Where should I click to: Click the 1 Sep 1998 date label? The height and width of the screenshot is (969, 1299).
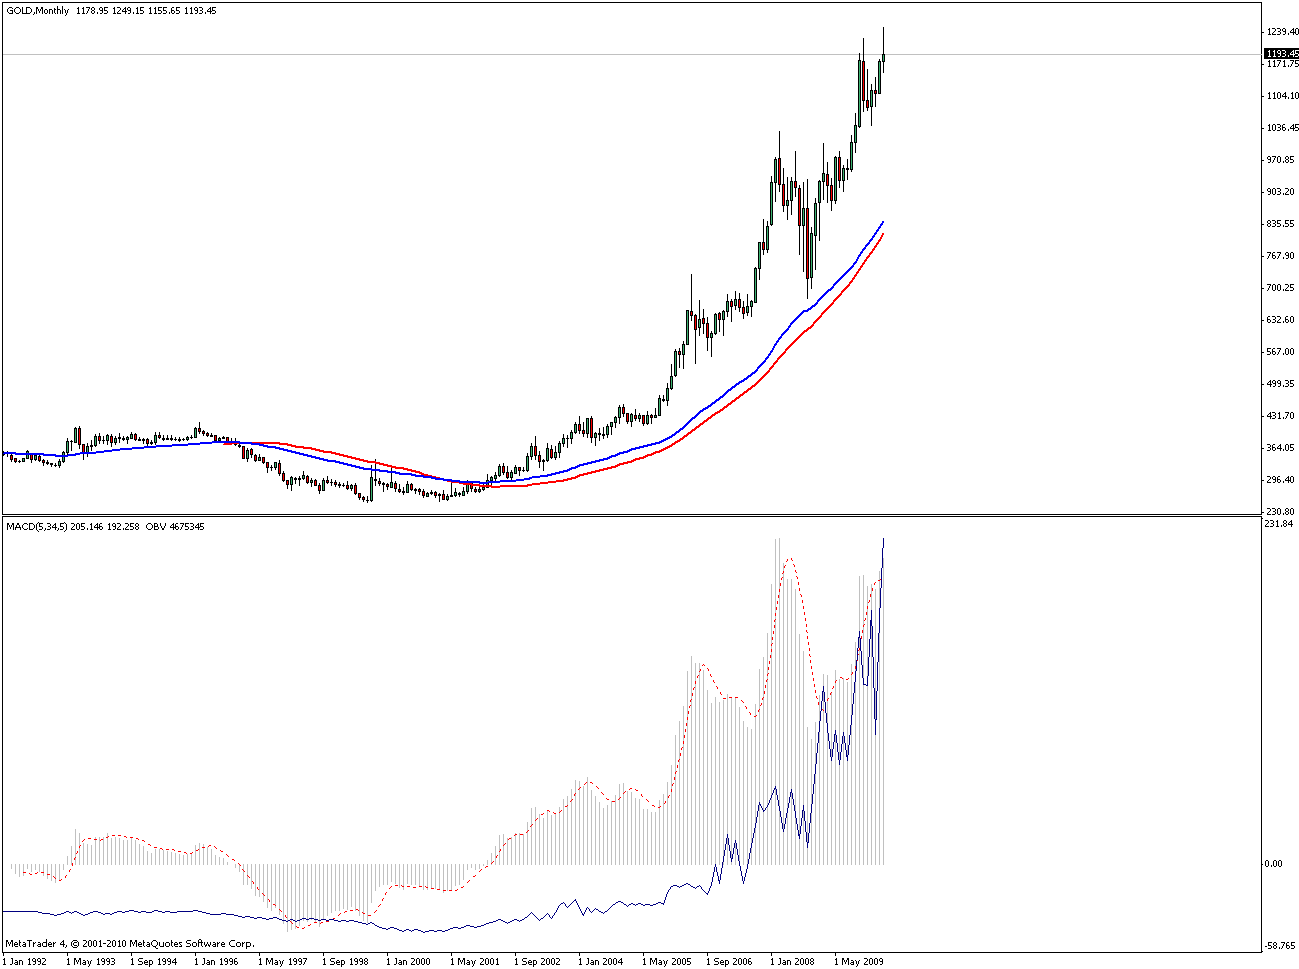346,962
